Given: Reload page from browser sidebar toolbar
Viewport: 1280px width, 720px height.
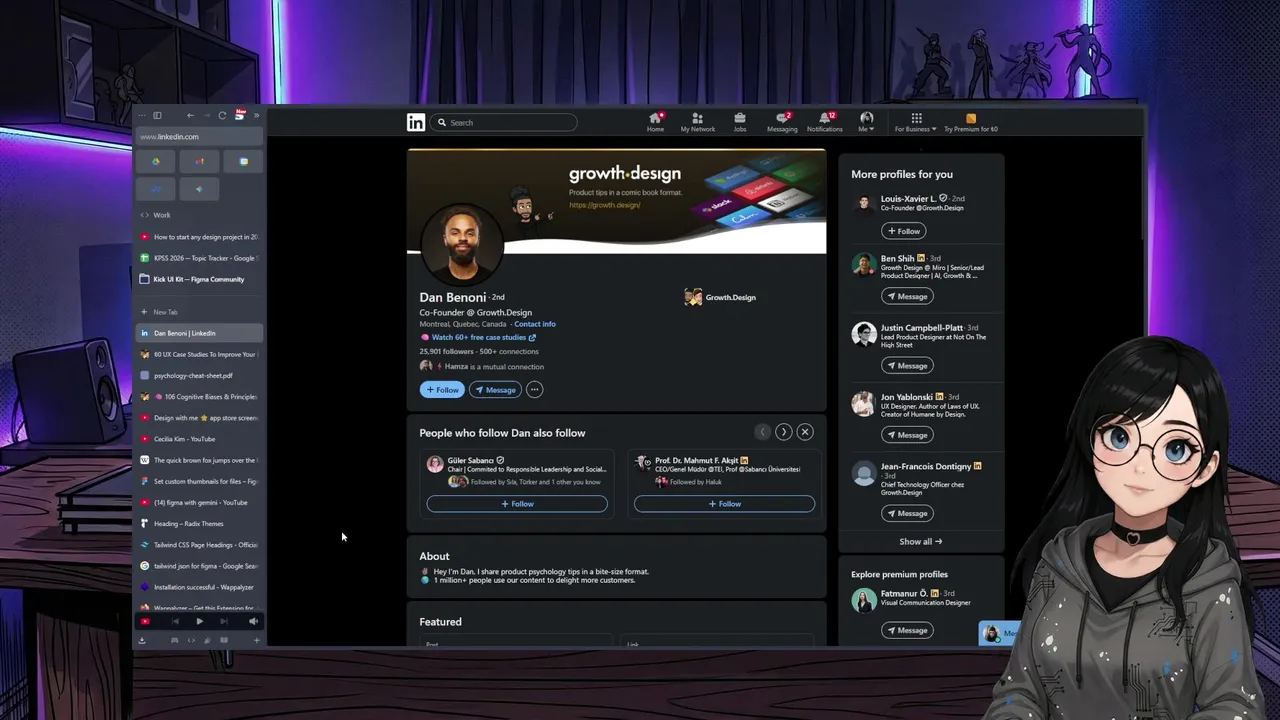Looking at the screenshot, I should (x=222, y=115).
